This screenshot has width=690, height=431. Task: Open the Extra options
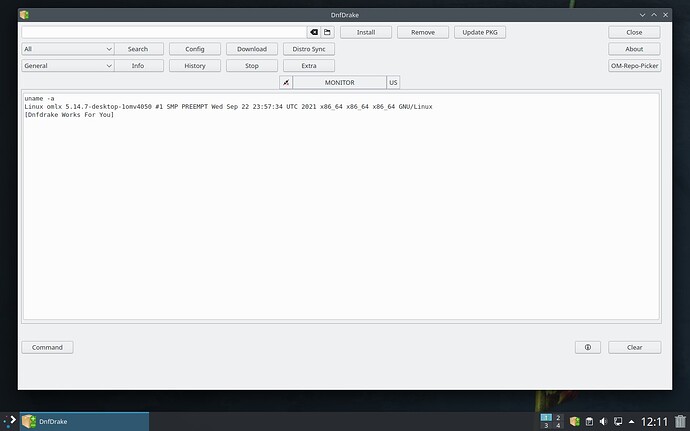309,66
